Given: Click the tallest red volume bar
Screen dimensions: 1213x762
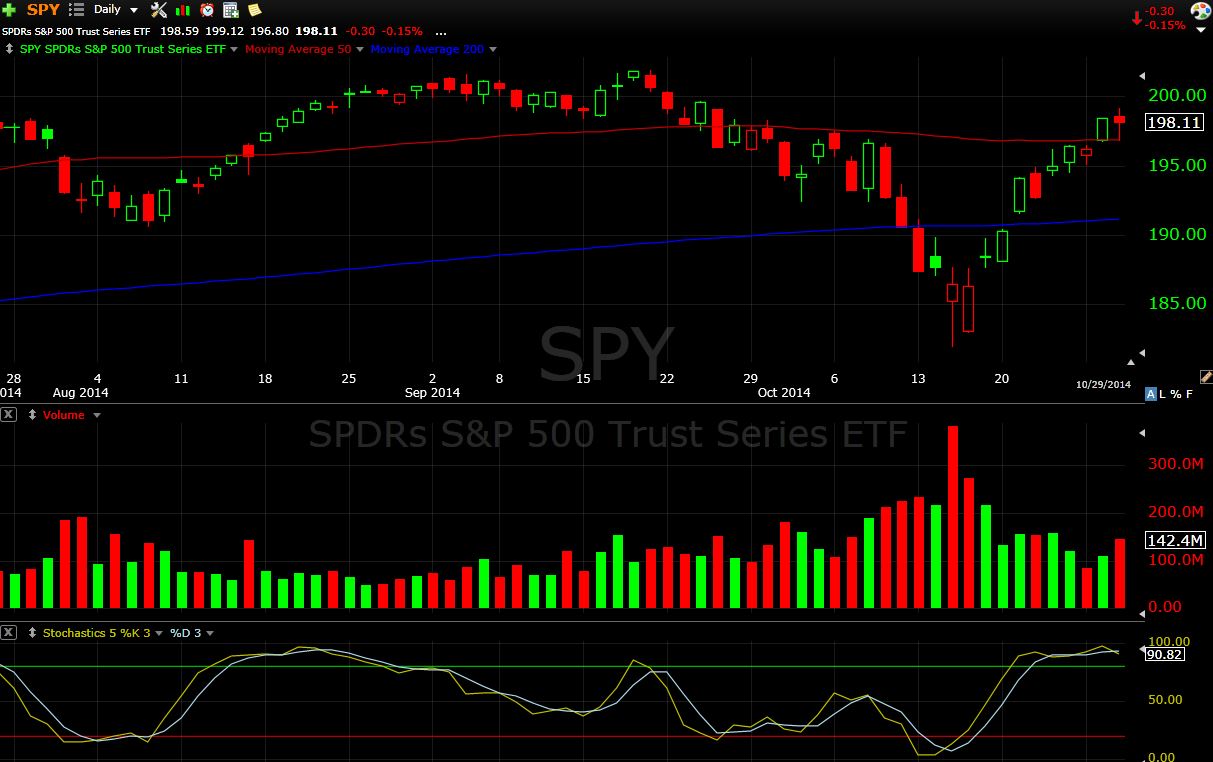Looking at the screenshot, I should 952,517.
